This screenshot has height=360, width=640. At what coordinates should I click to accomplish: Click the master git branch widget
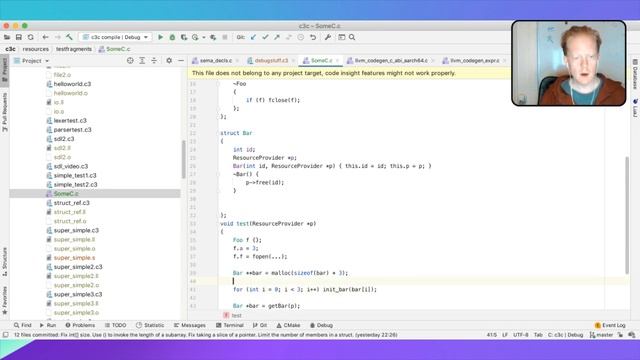[601, 335]
